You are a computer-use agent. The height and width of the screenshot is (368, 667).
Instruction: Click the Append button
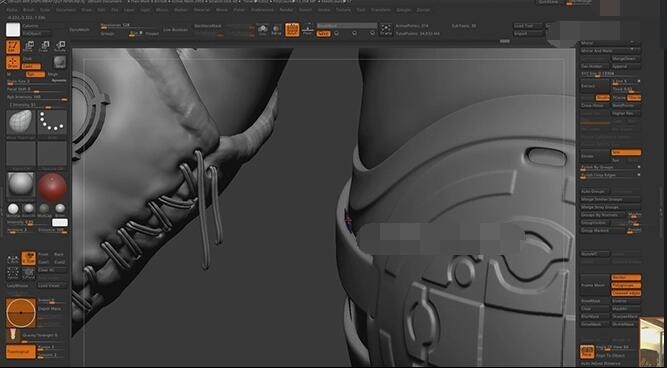pos(626,66)
